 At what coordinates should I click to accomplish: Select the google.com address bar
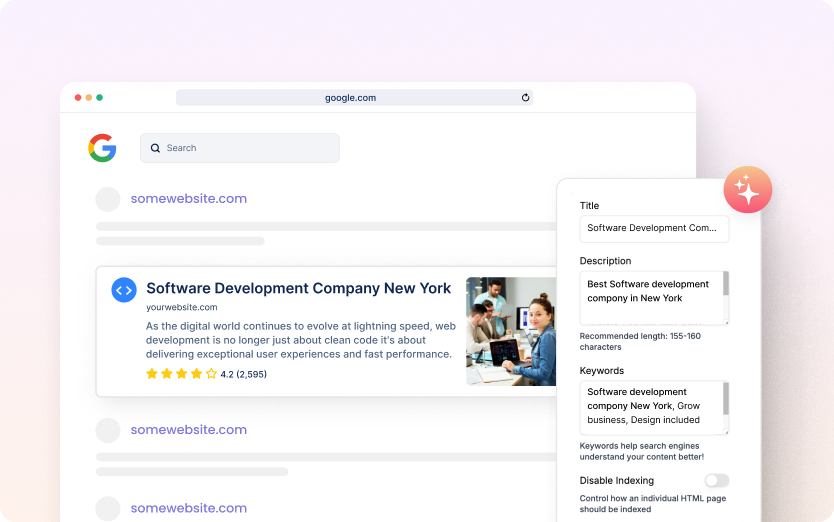tap(350, 98)
